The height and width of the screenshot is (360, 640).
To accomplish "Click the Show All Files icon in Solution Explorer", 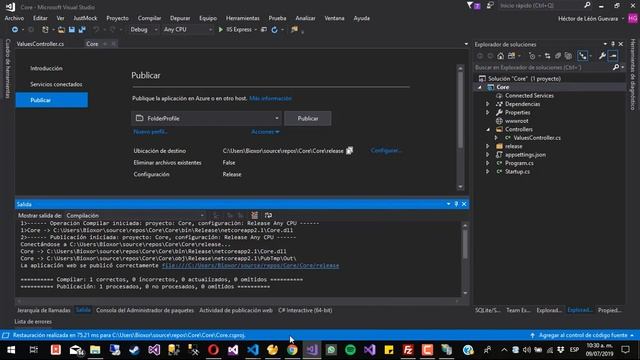I will tap(568, 56).
